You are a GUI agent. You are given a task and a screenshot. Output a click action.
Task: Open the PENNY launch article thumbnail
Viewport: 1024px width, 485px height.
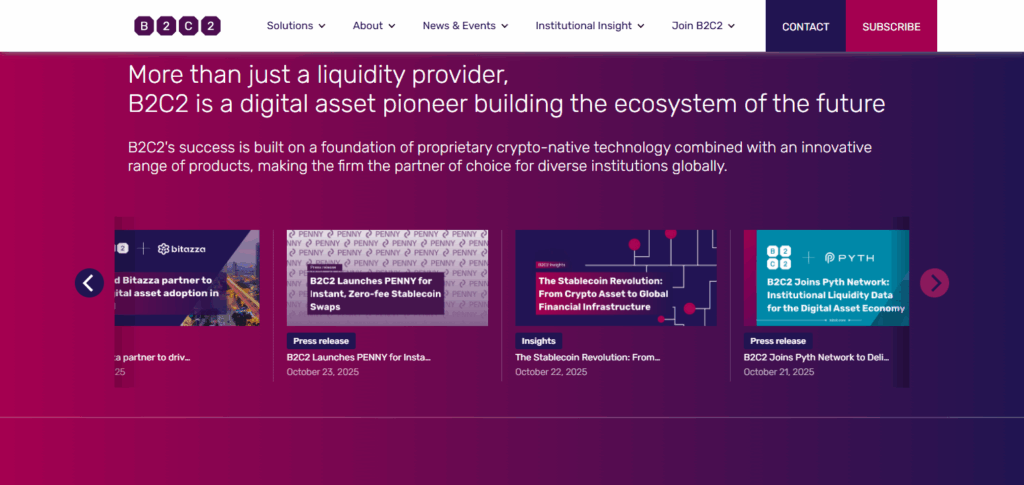tap(387, 277)
